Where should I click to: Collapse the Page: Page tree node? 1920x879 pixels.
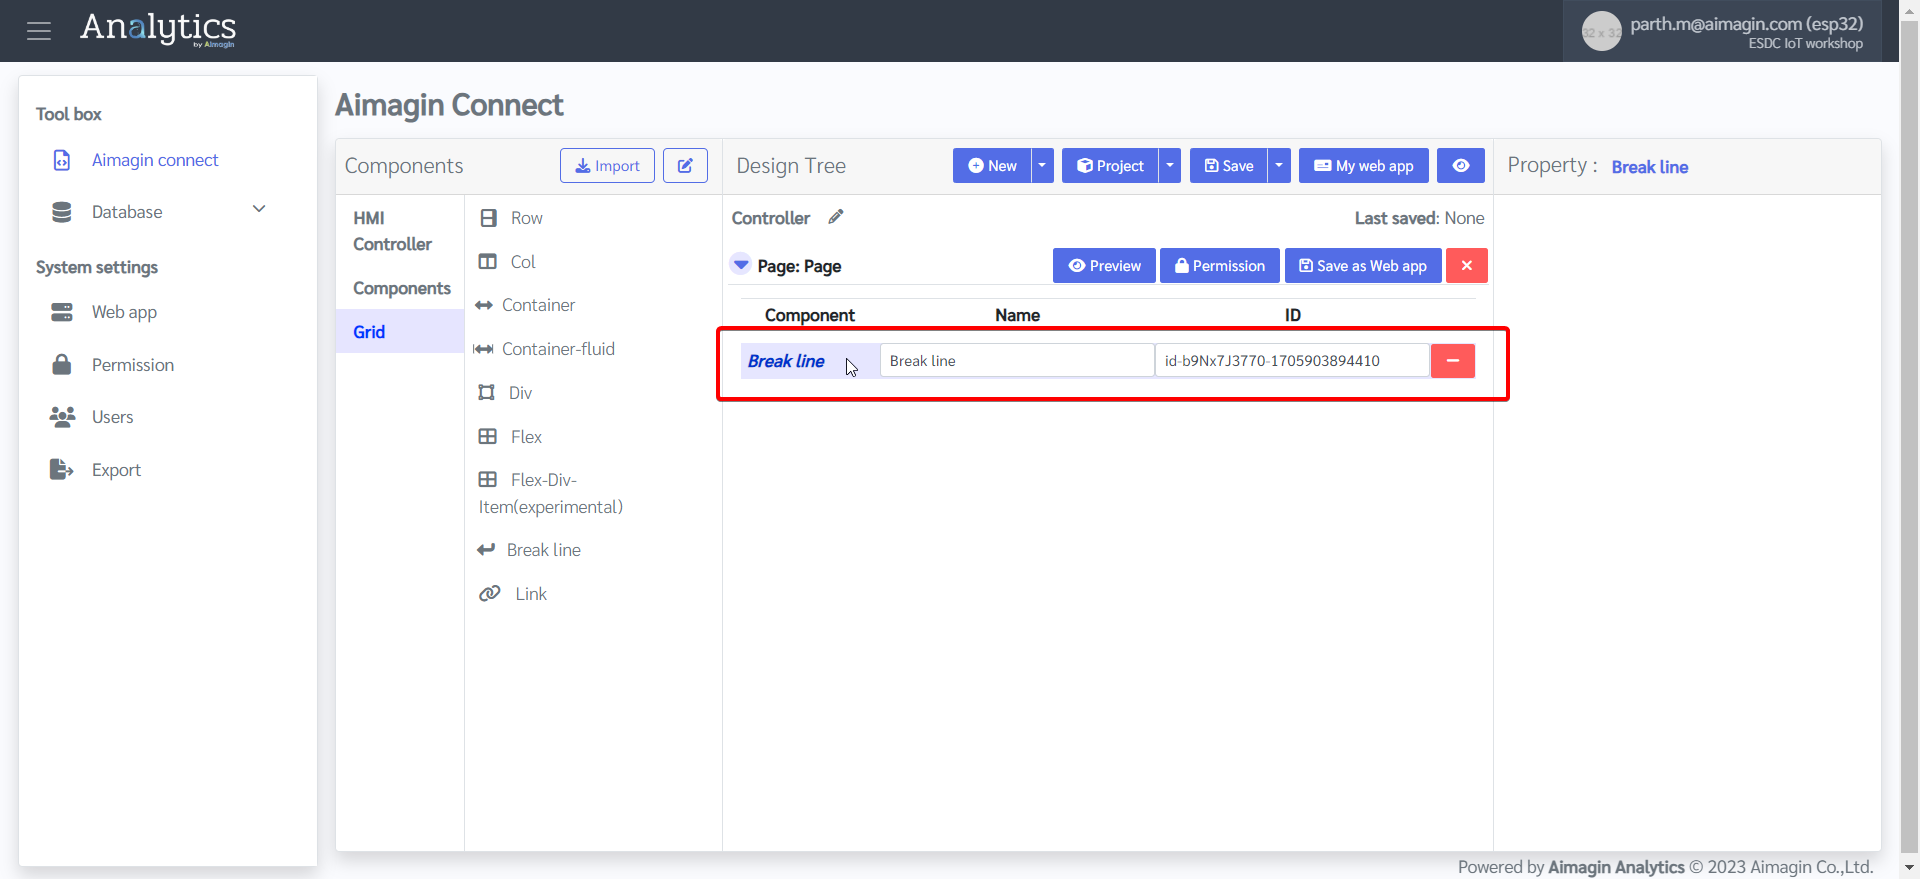click(741, 265)
